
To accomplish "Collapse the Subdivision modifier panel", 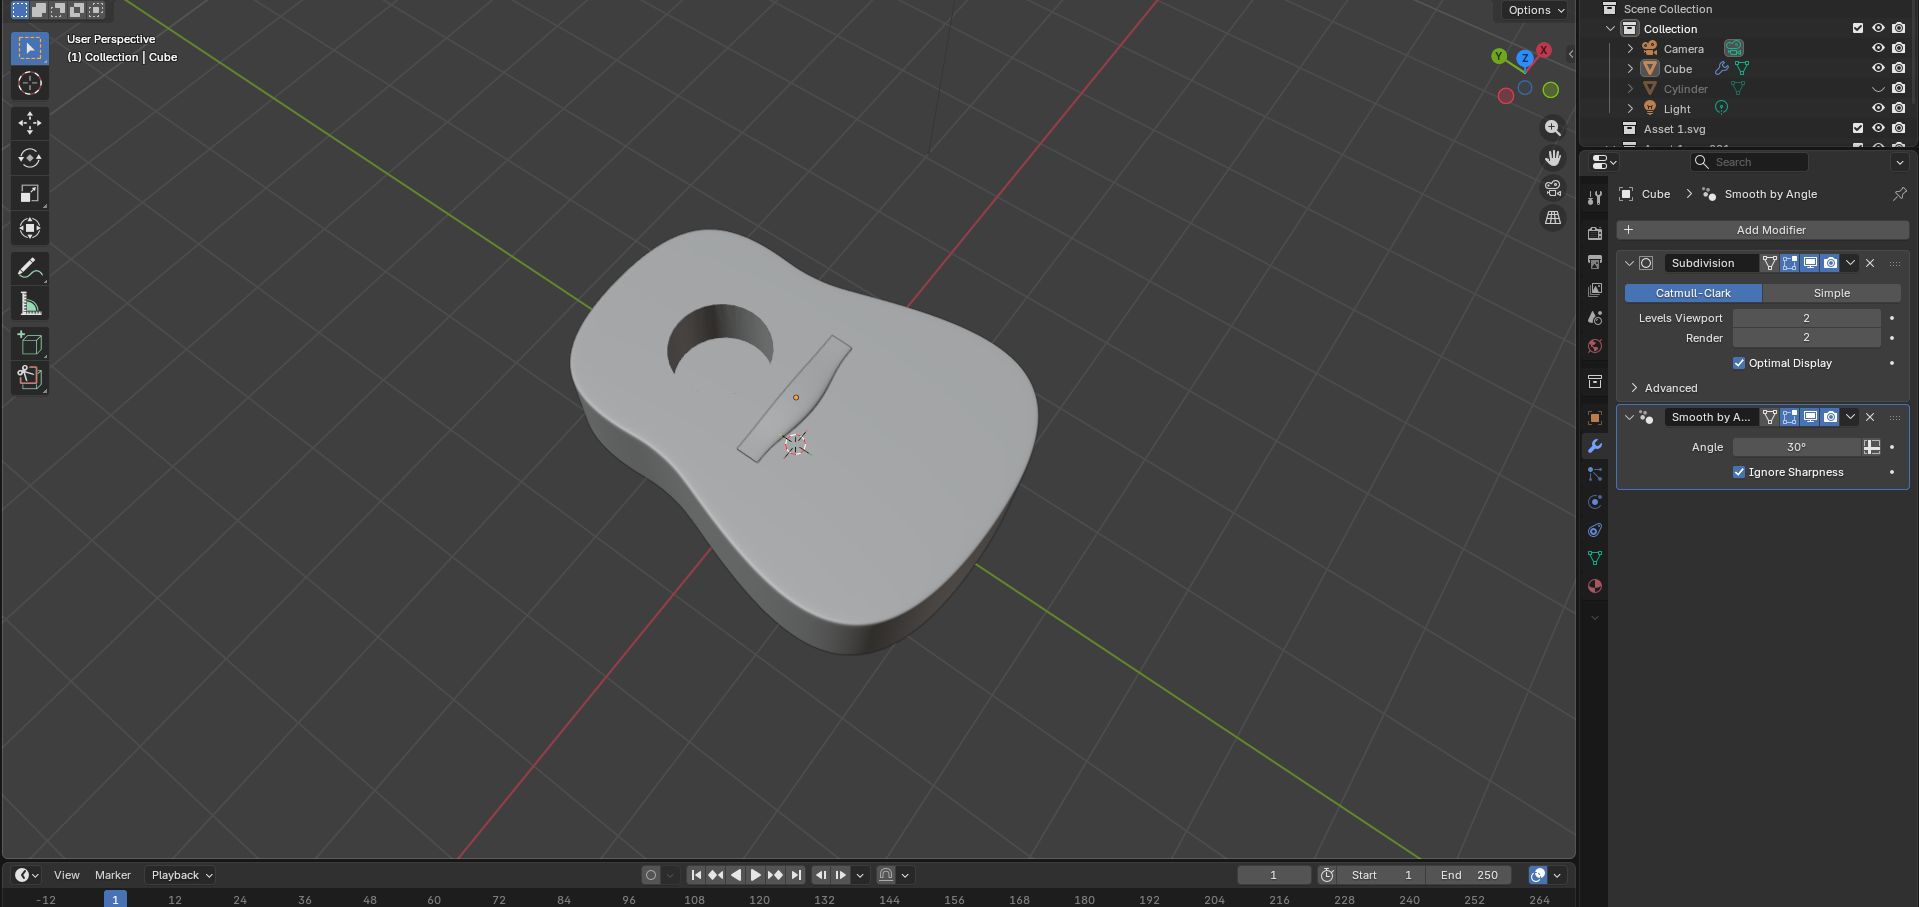I will tap(1629, 263).
